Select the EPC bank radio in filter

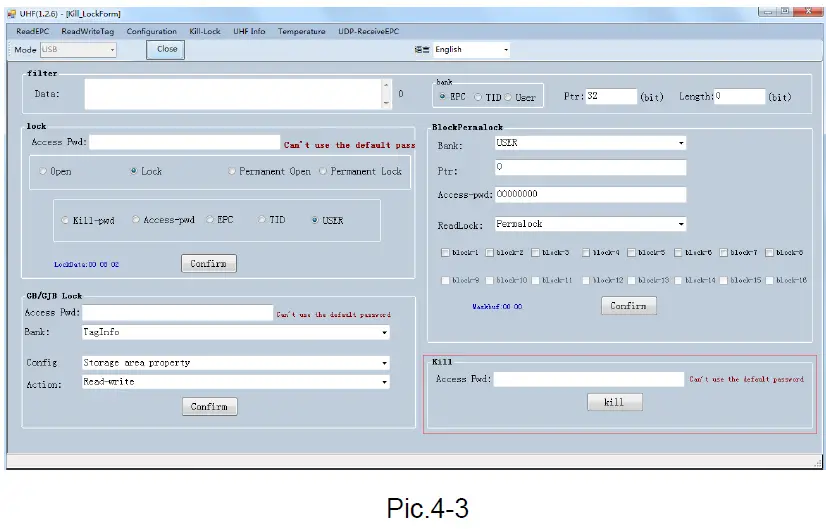click(442, 96)
